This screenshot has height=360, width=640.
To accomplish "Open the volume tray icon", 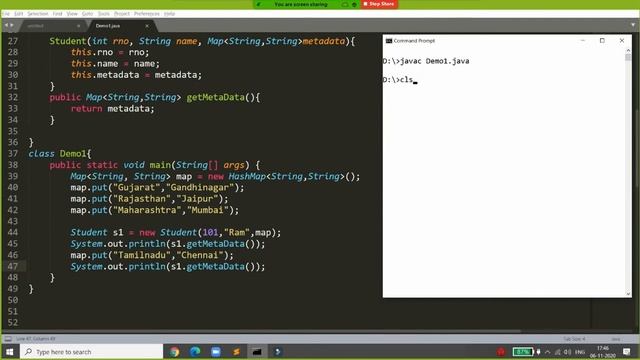I will 568,352.
